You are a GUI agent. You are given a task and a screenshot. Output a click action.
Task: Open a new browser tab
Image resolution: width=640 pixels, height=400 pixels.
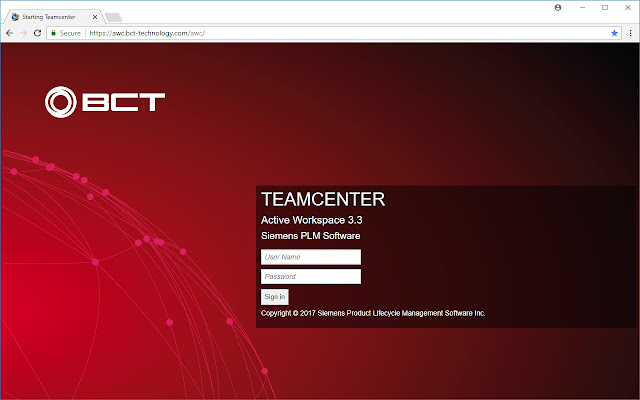pos(113,17)
